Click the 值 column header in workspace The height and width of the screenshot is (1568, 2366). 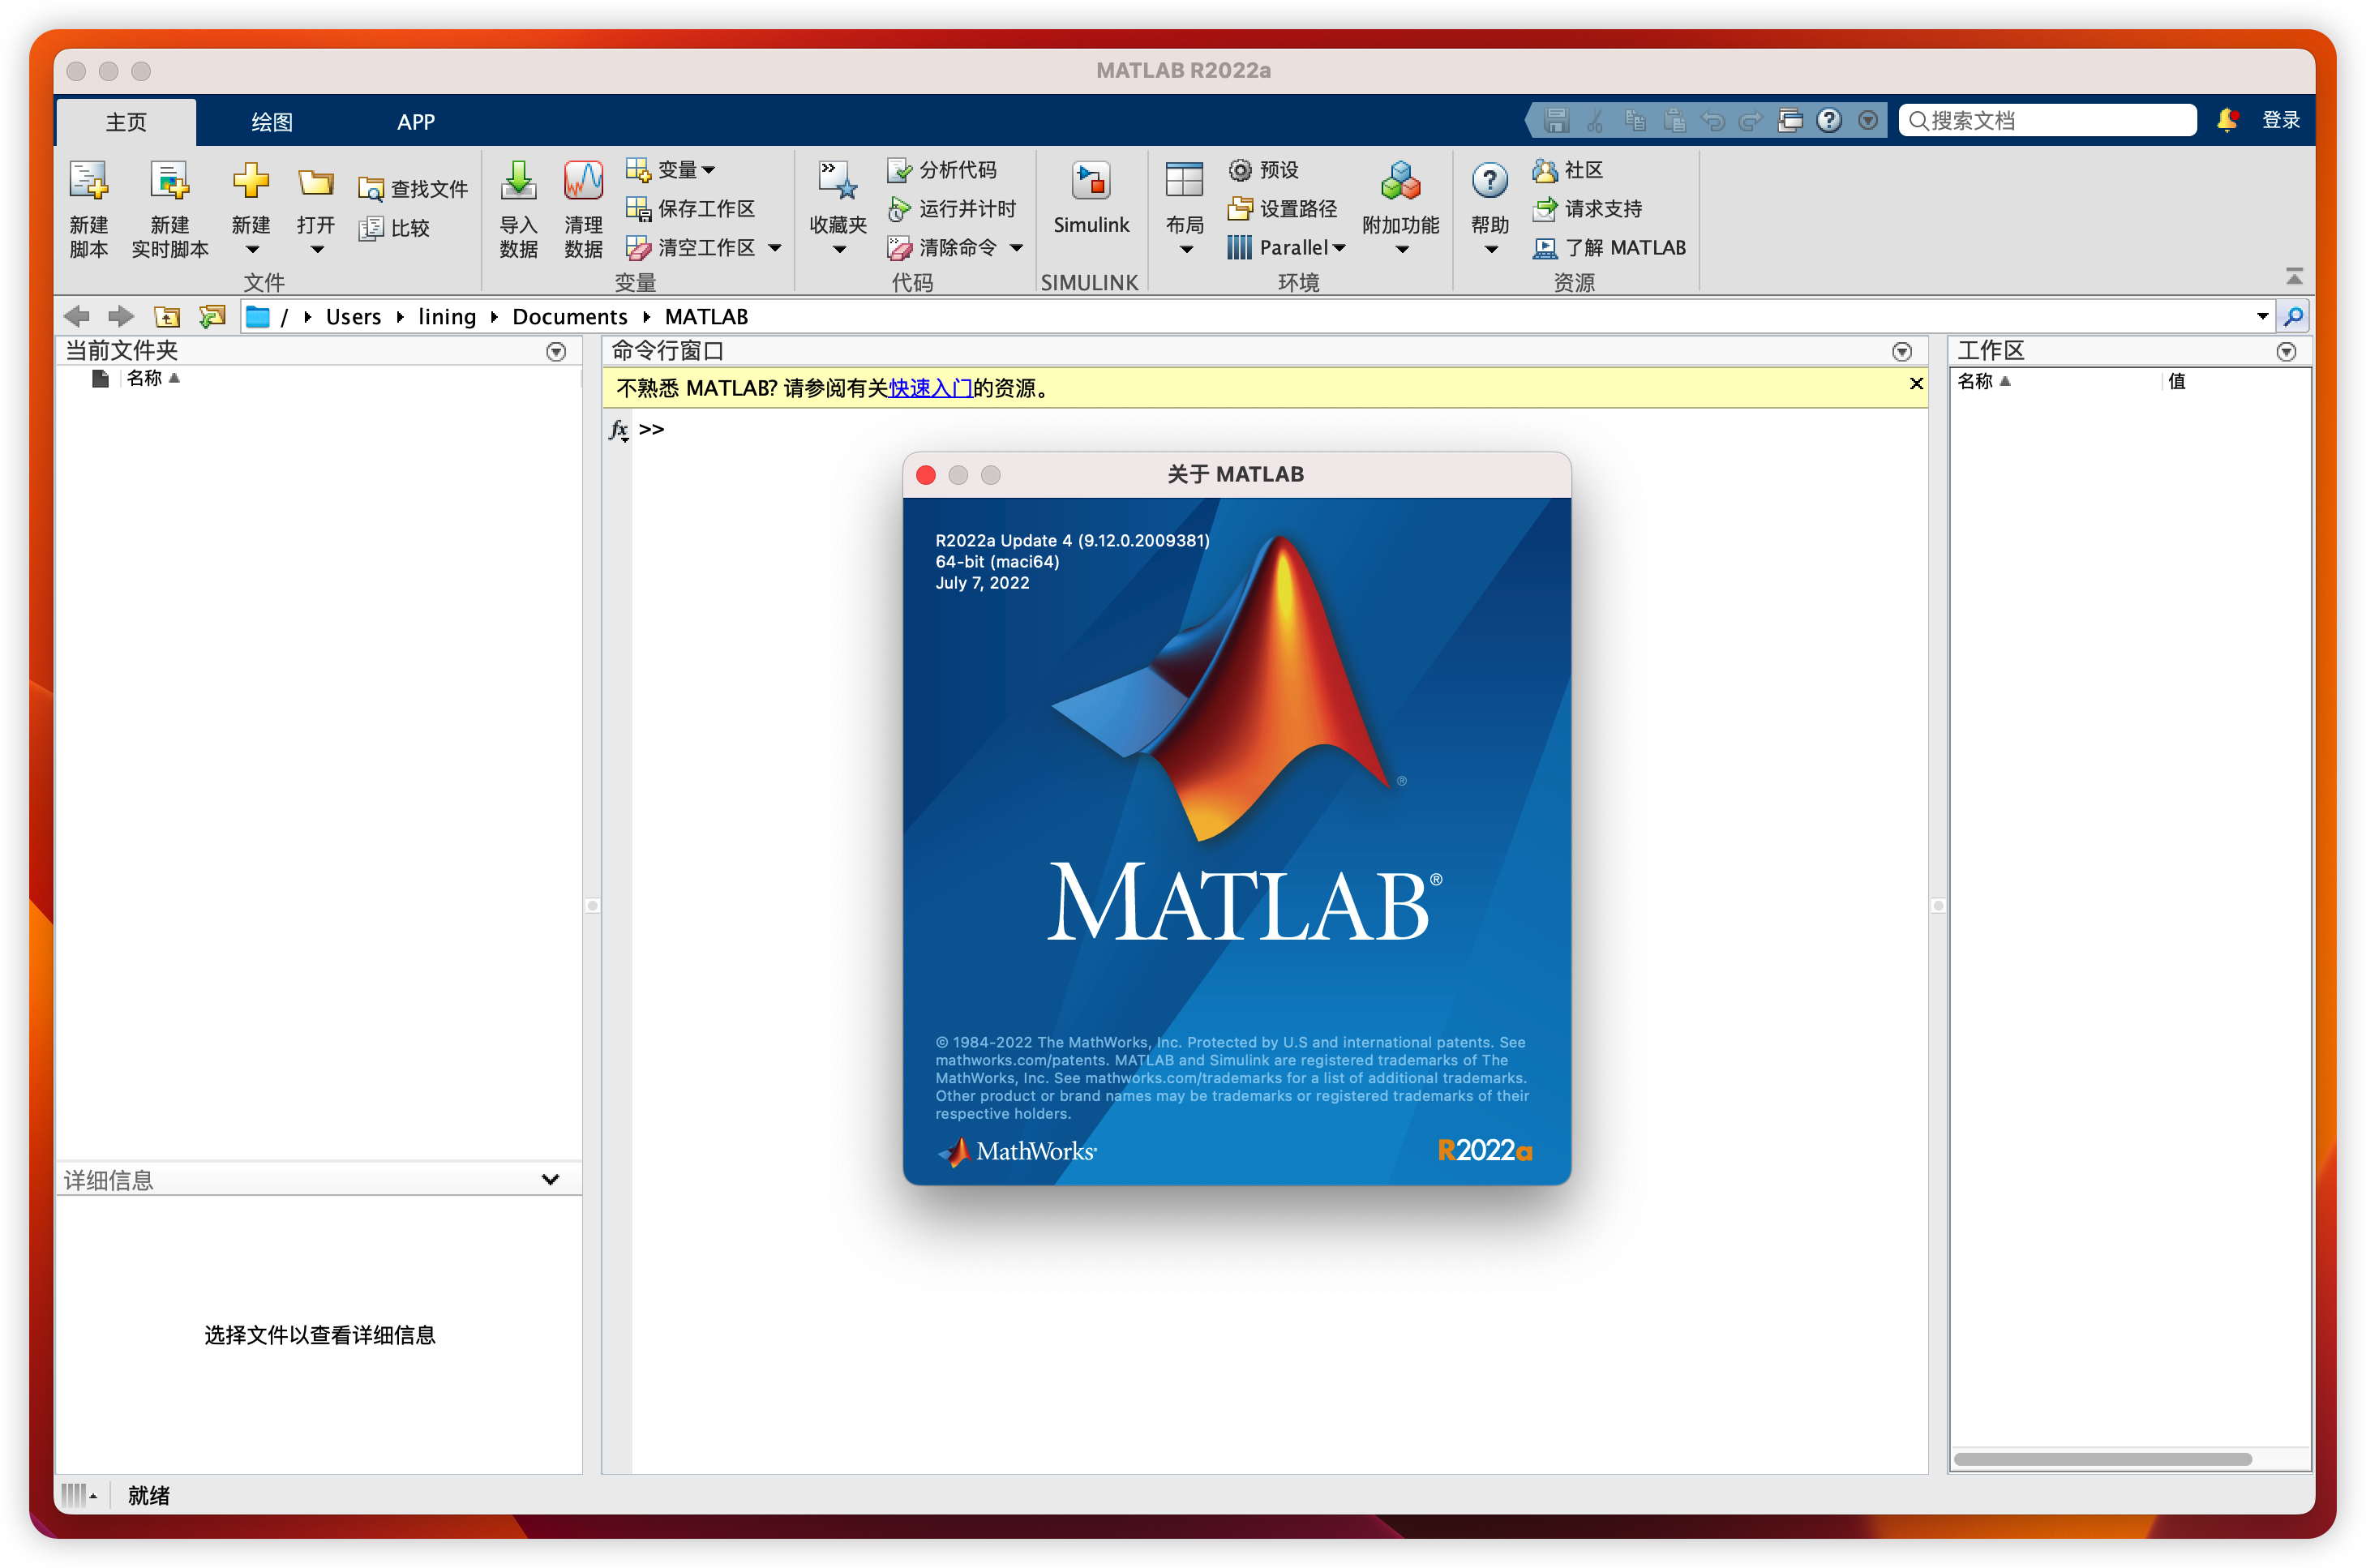tap(2176, 381)
